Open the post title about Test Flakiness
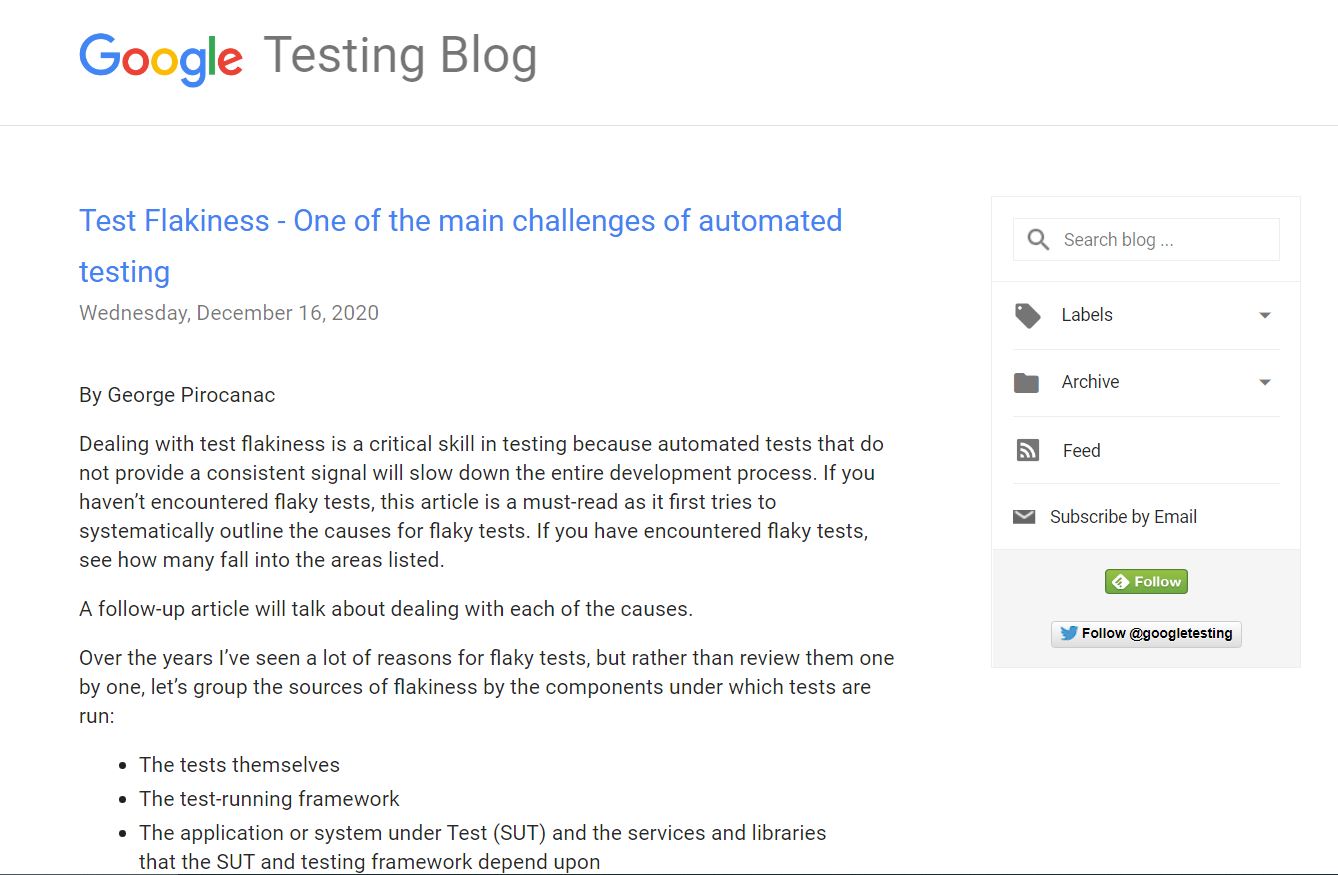This screenshot has height=875, width=1338. click(x=460, y=220)
